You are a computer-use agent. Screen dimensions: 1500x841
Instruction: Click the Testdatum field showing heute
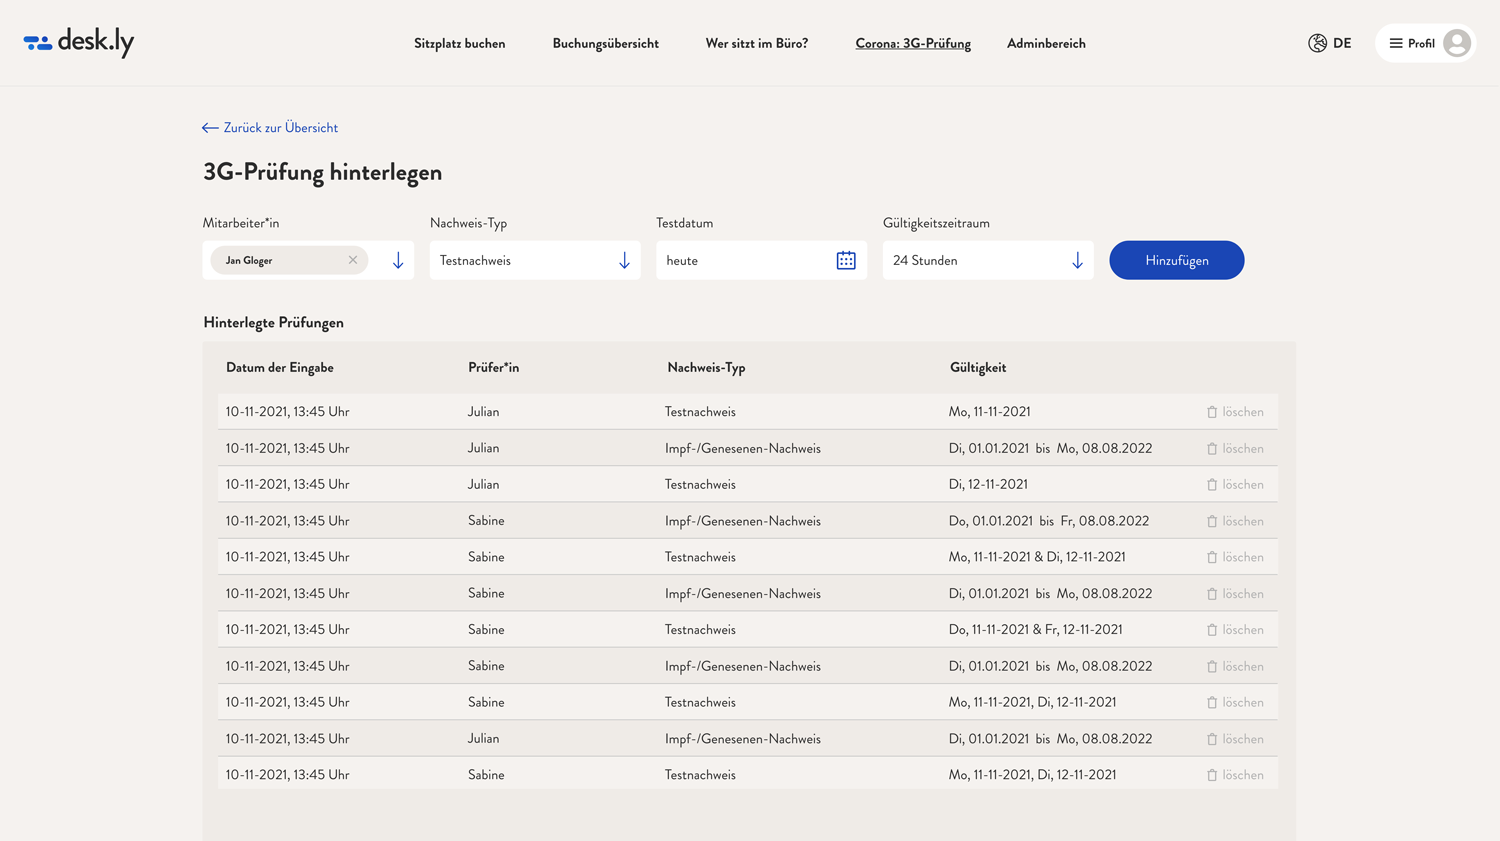(x=761, y=260)
